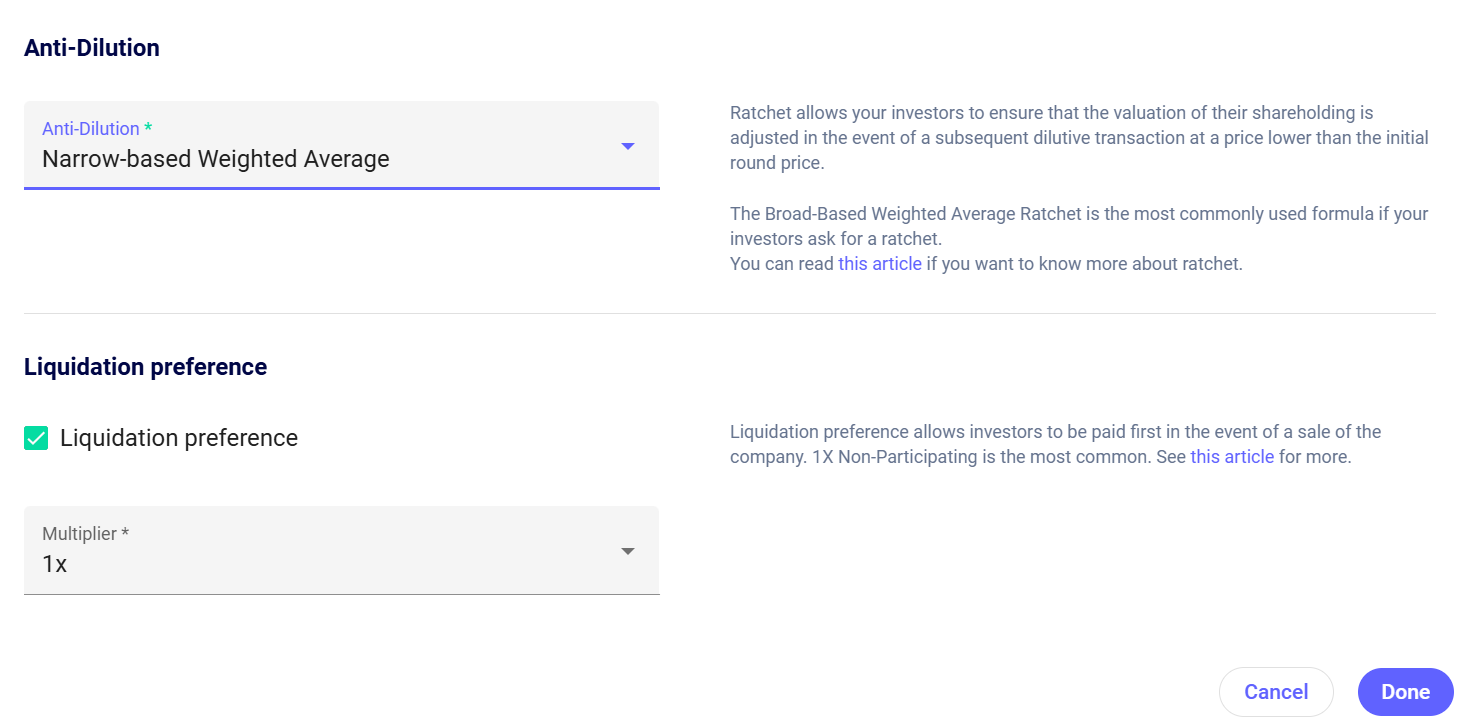The image size is (1476, 723).
Task: Confirm with the Done button
Action: (1405, 692)
